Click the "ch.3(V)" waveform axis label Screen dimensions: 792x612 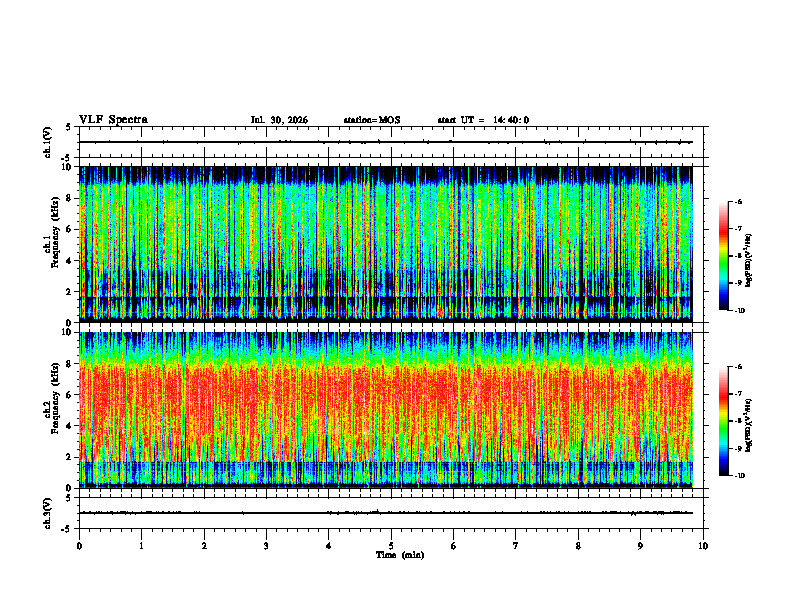48,513
